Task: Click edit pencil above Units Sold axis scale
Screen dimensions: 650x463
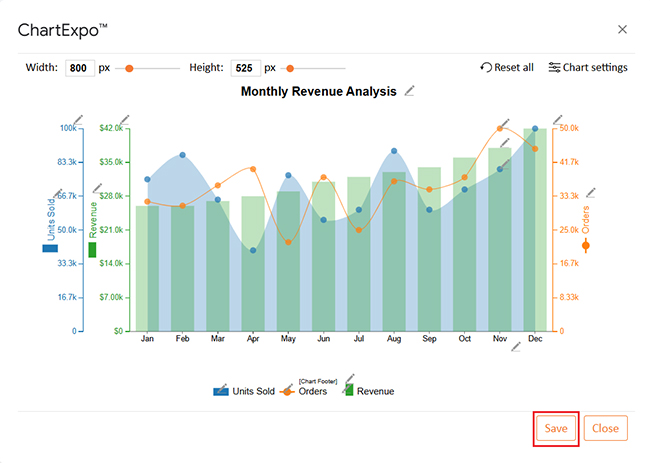Action: pos(78,118)
